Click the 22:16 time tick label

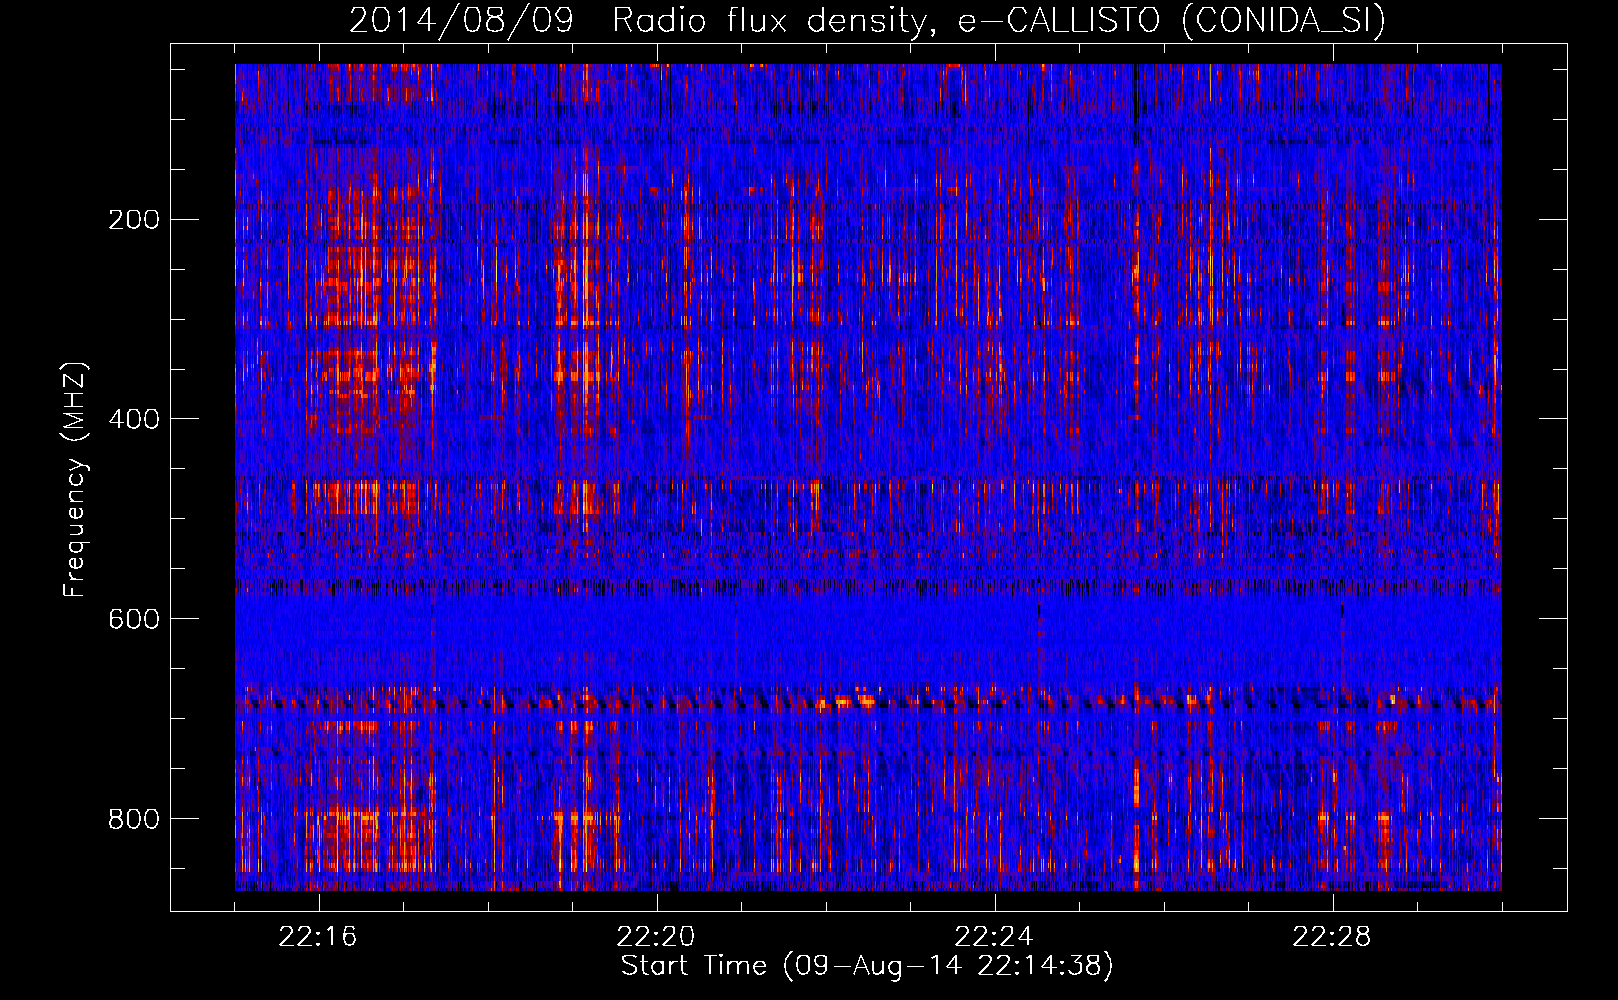[x=318, y=937]
